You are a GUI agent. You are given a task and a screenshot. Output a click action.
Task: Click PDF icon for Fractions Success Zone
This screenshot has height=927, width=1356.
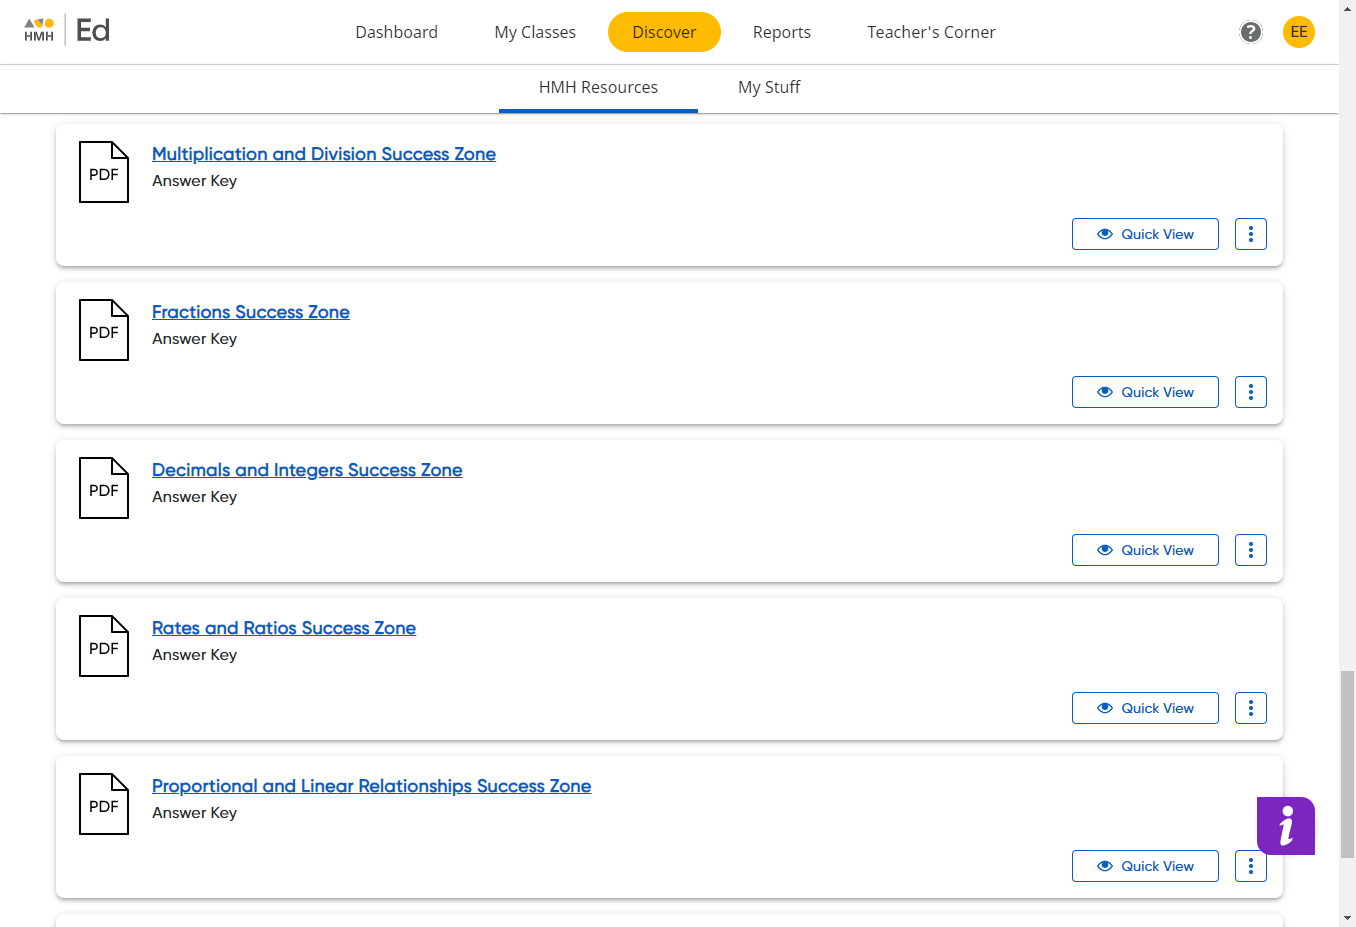click(x=104, y=330)
